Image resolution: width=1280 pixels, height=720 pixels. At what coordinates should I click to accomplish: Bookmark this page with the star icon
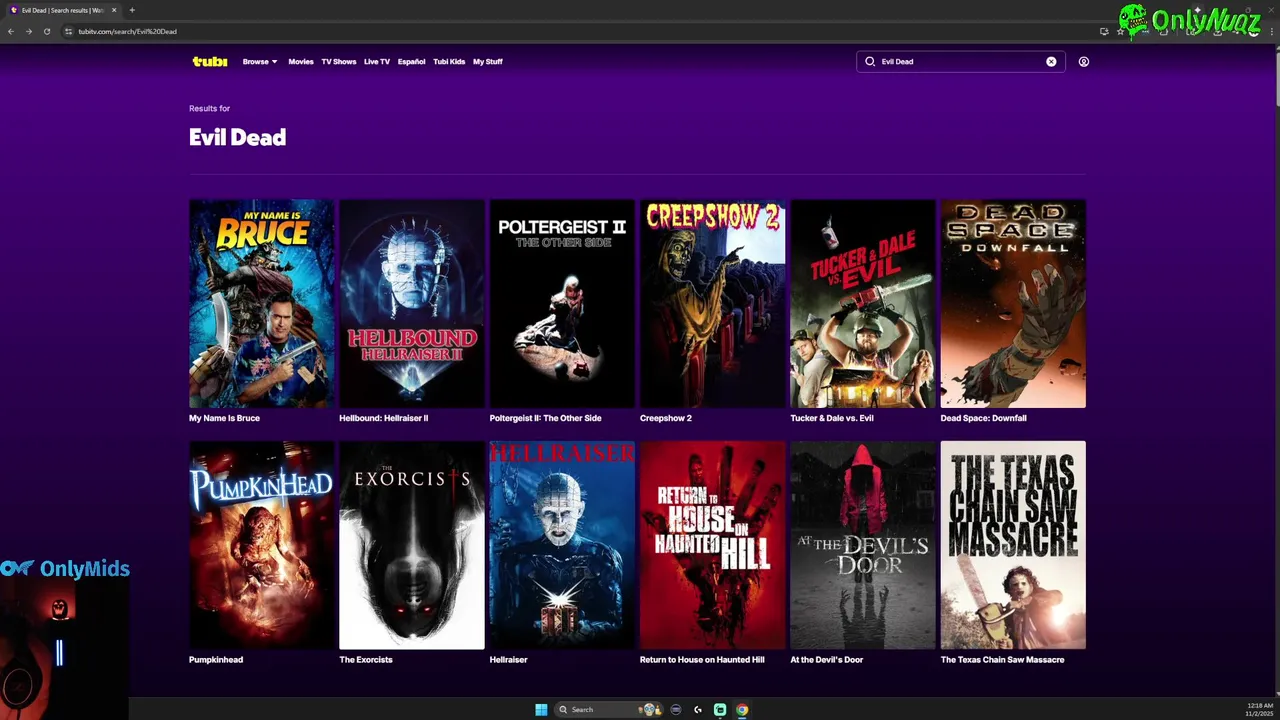[x=1120, y=31]
